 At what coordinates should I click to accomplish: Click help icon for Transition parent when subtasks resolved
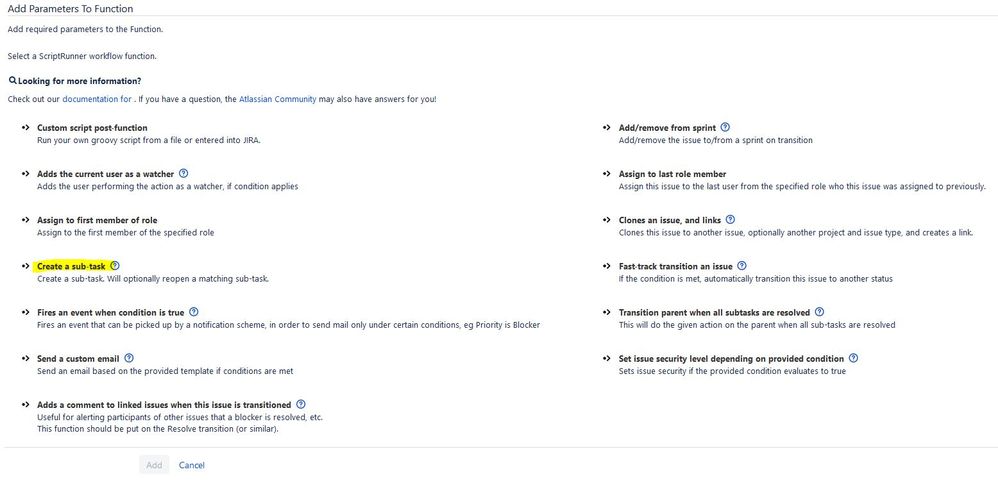coord(820,312)
